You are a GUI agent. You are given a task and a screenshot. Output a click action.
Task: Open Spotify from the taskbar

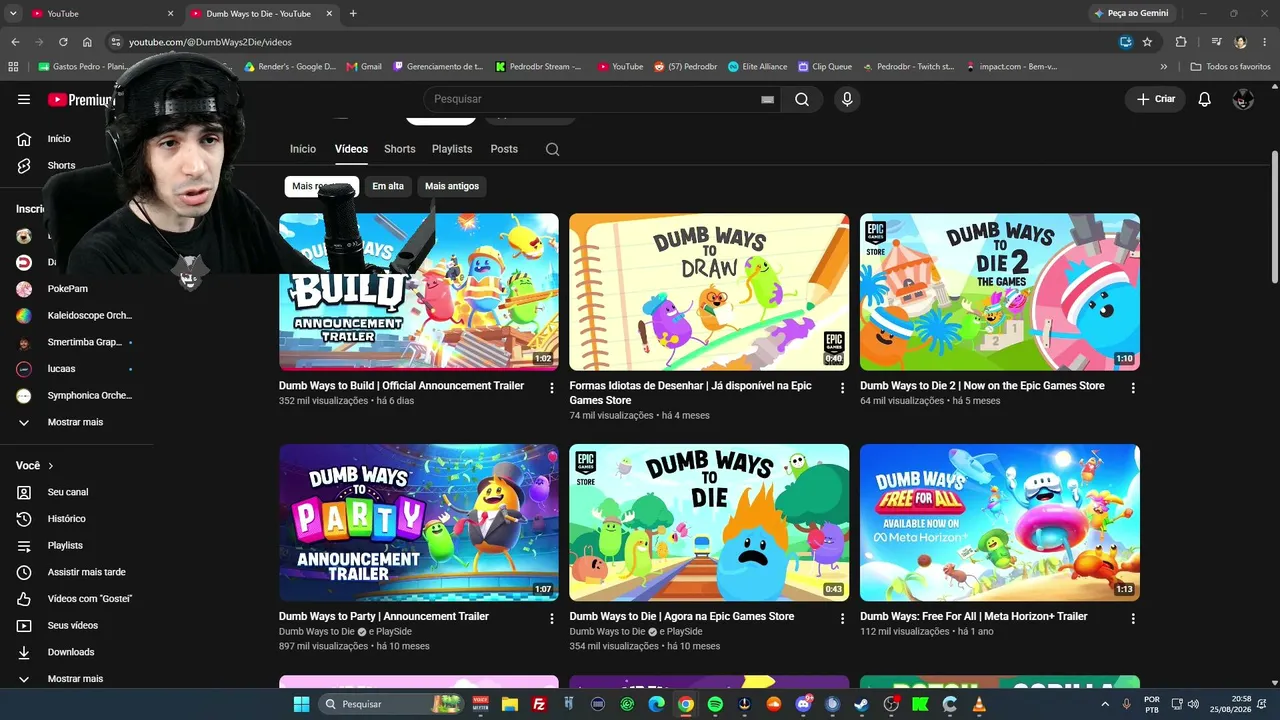pos(715,704)
